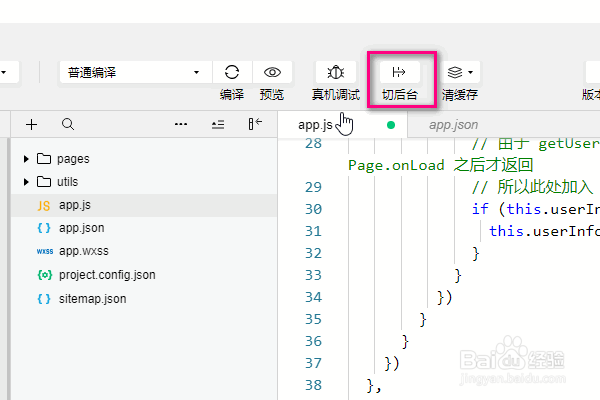The width and height of the screenshot is (600, 400).
Task: Expand the pages folder
Action: pyautogui.click(x=26, y=158)
